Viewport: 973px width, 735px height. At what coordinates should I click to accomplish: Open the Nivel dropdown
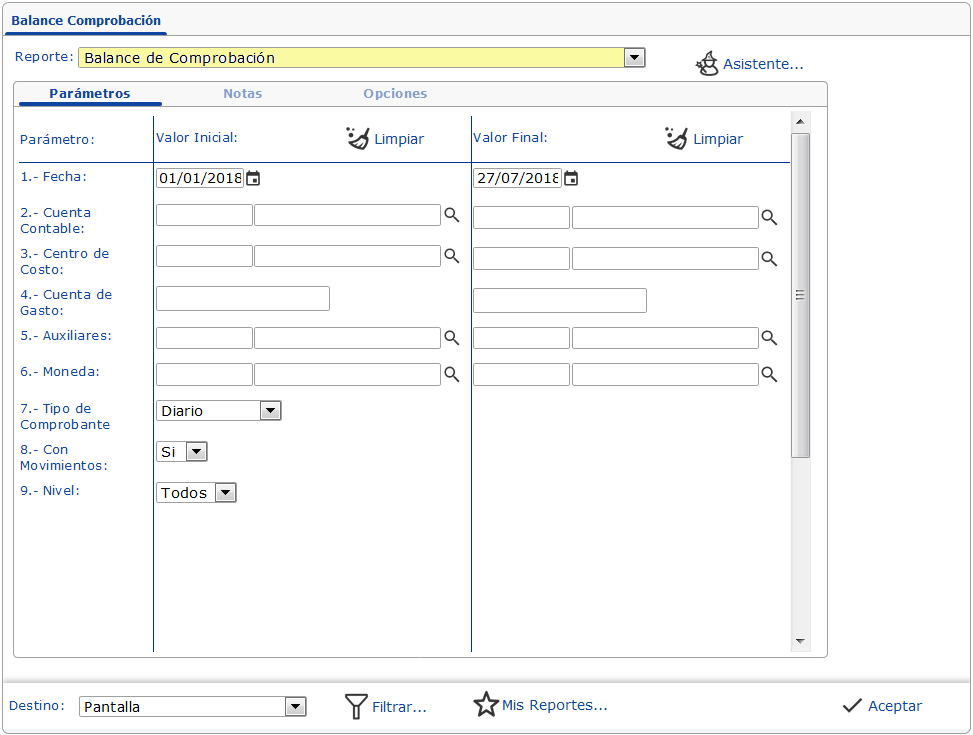pos(226,492)
